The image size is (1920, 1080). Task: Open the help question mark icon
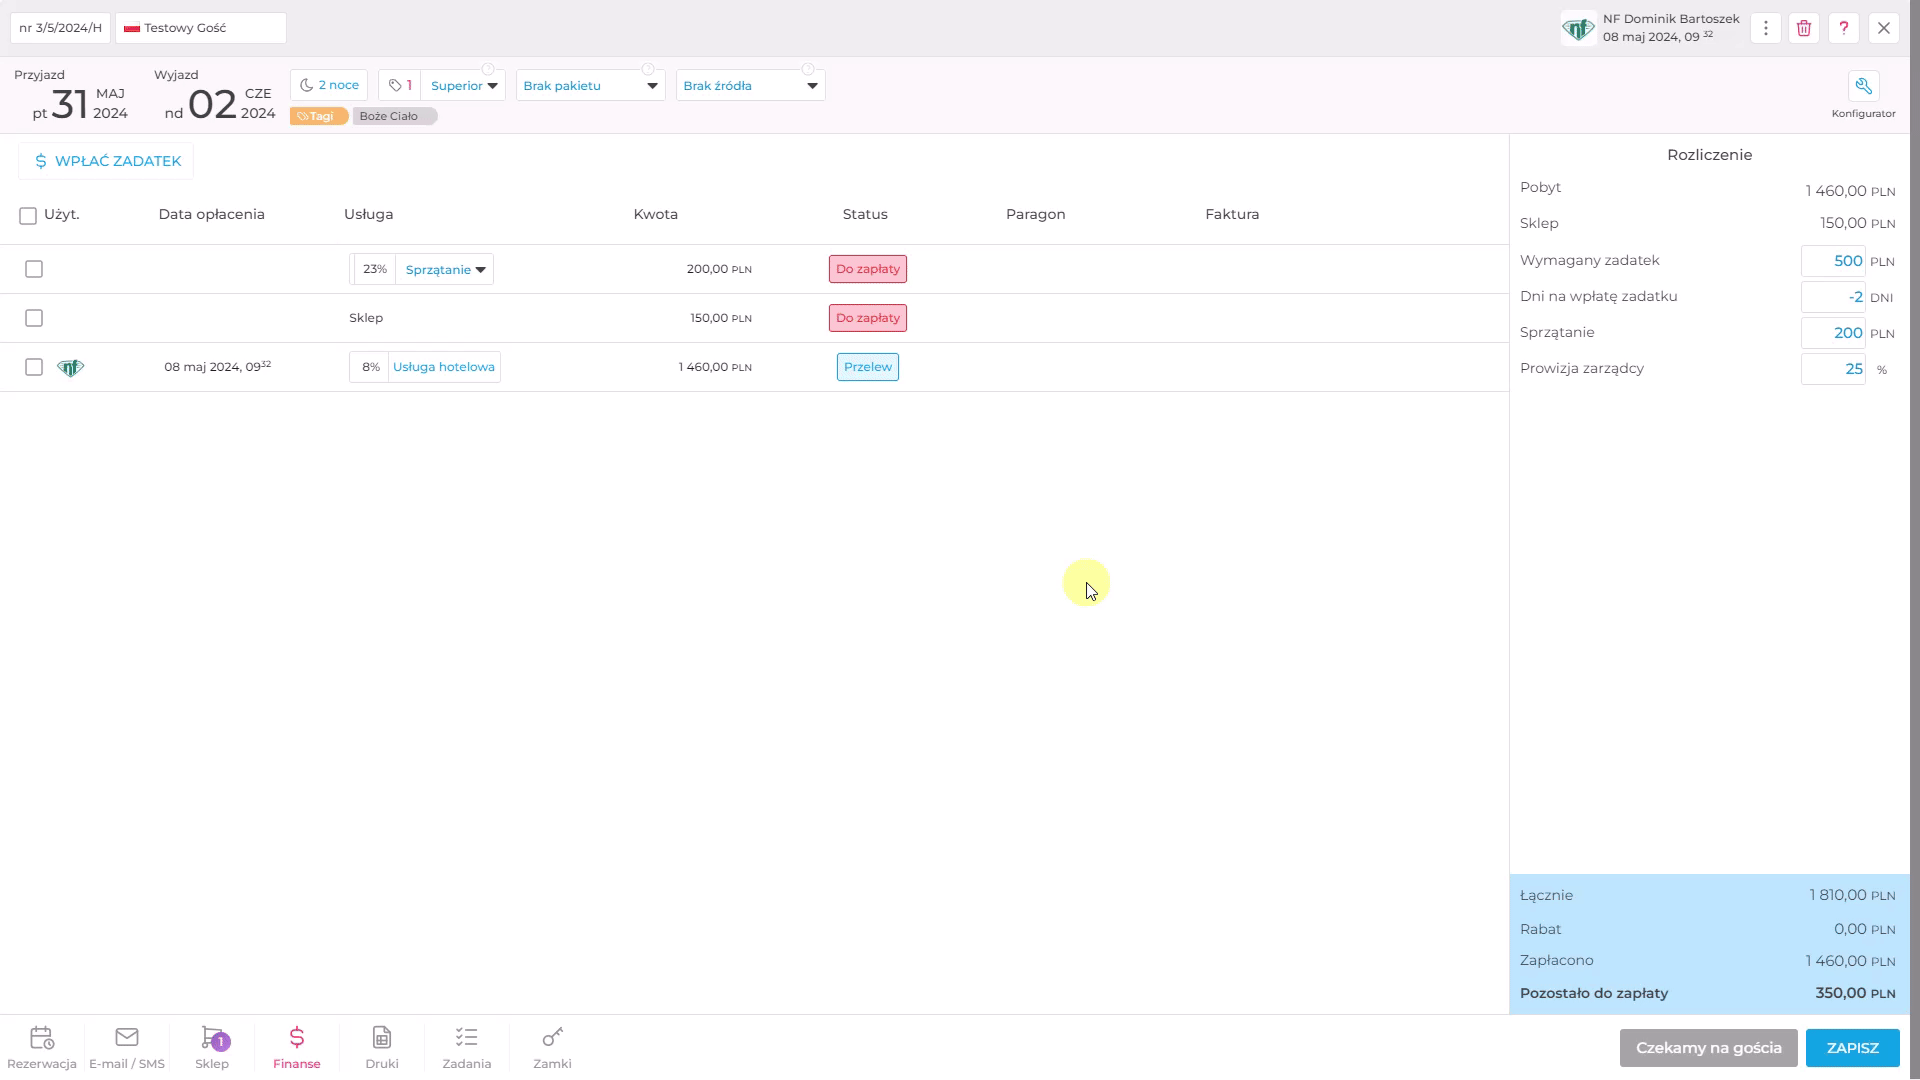tap(1844, 28)
